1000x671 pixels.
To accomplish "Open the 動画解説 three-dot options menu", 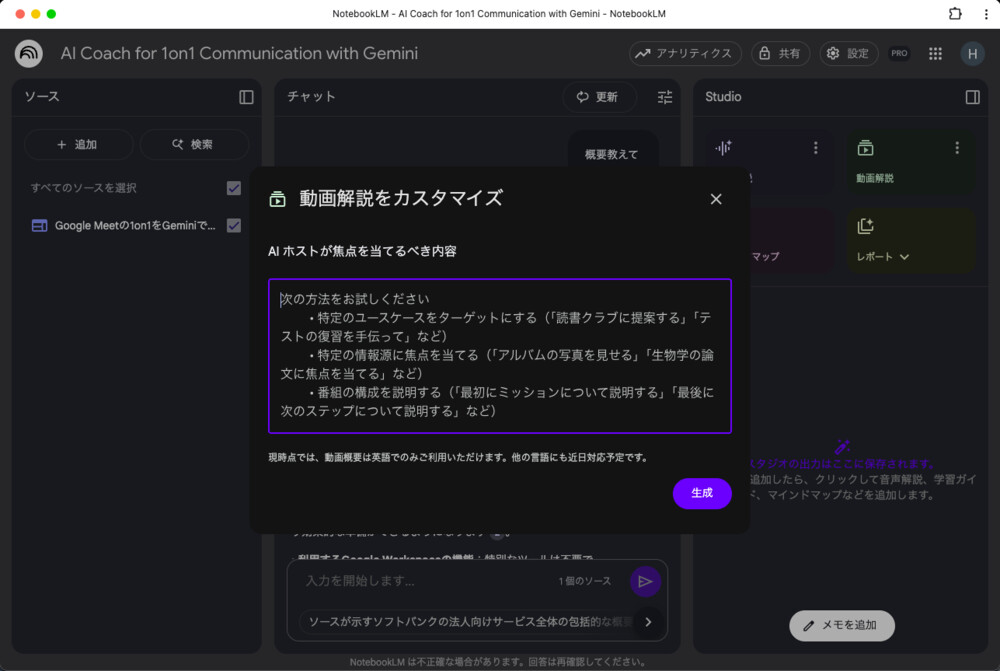I will (x=957, y=147).
